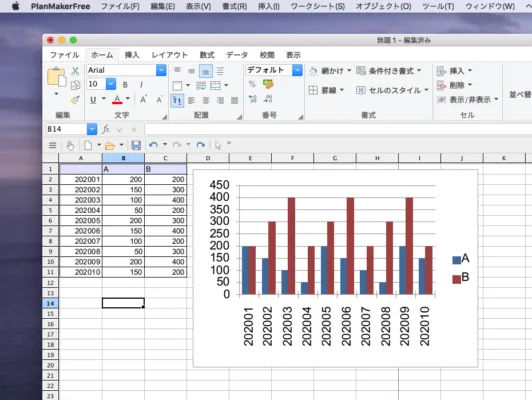Open the ワークシート(S) menu in menu bar
This screenshot has width=532, height=400.
click(318, 6)
